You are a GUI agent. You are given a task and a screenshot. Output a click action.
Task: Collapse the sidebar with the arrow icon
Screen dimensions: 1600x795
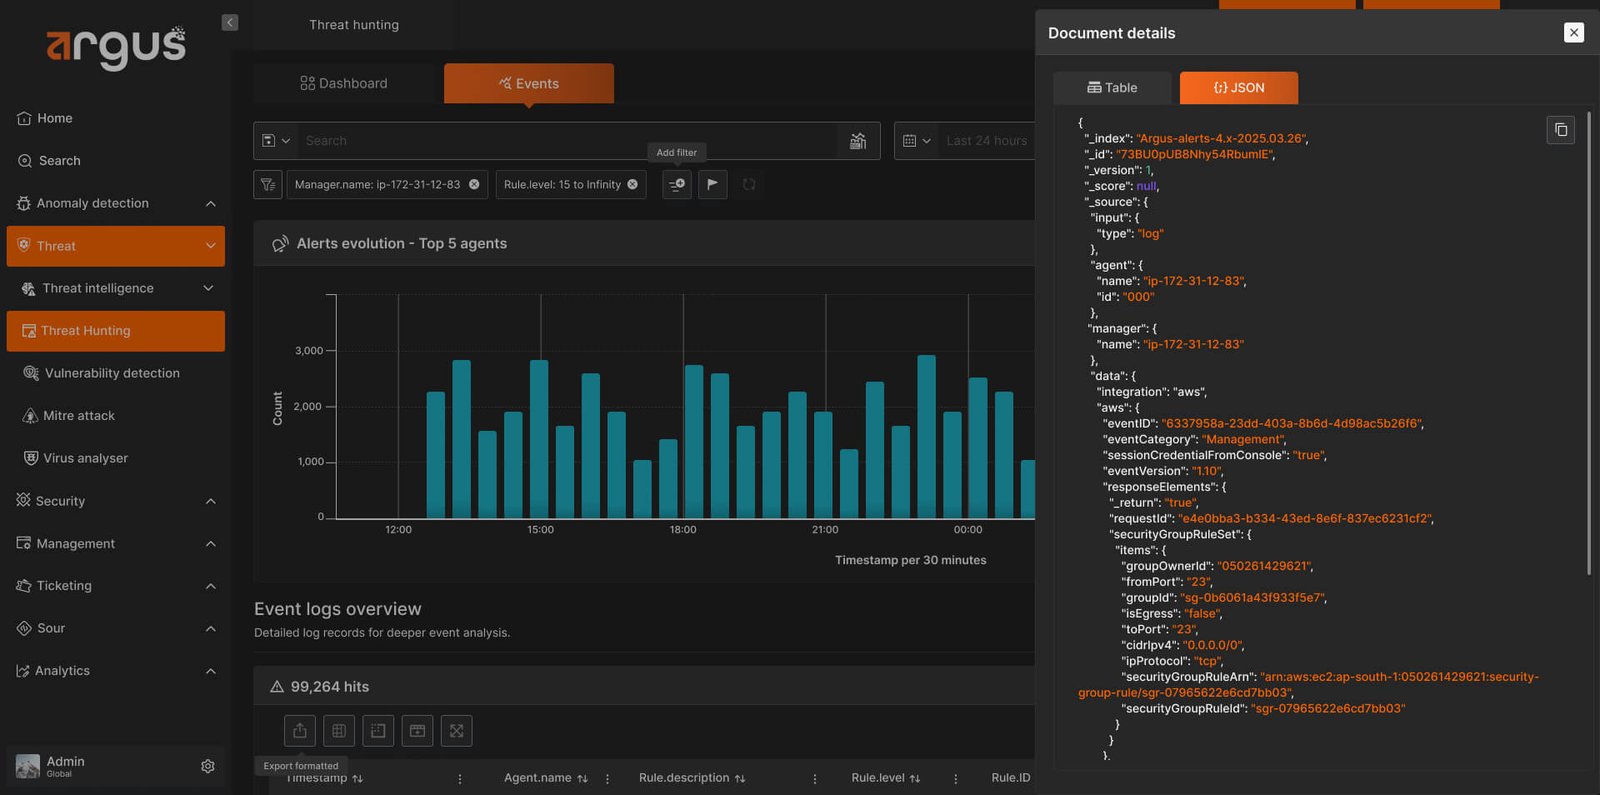click(x=230, y=23)
